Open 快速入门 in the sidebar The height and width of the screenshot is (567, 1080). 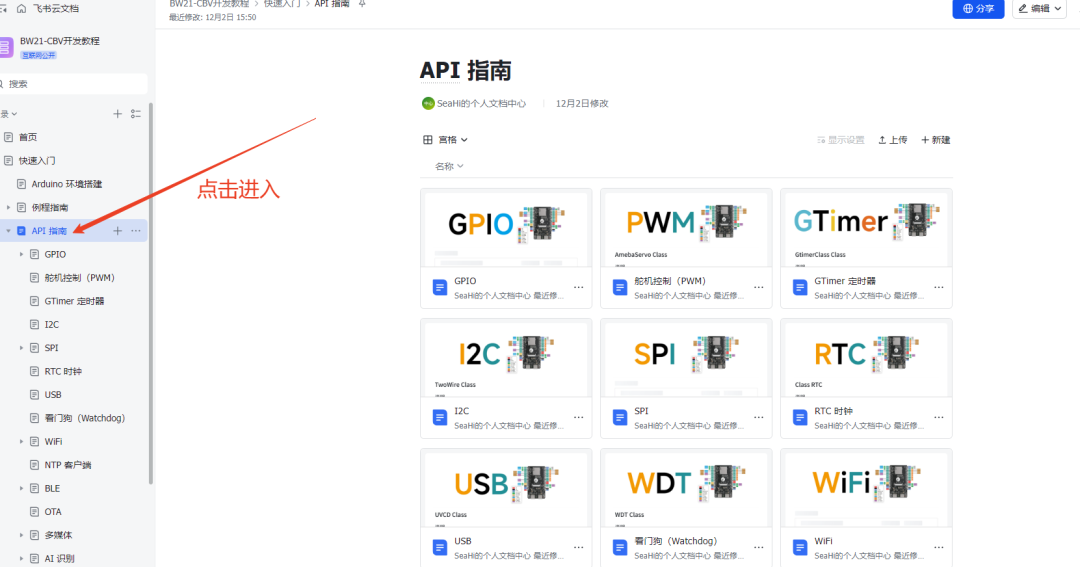click(x=37, y=161)
